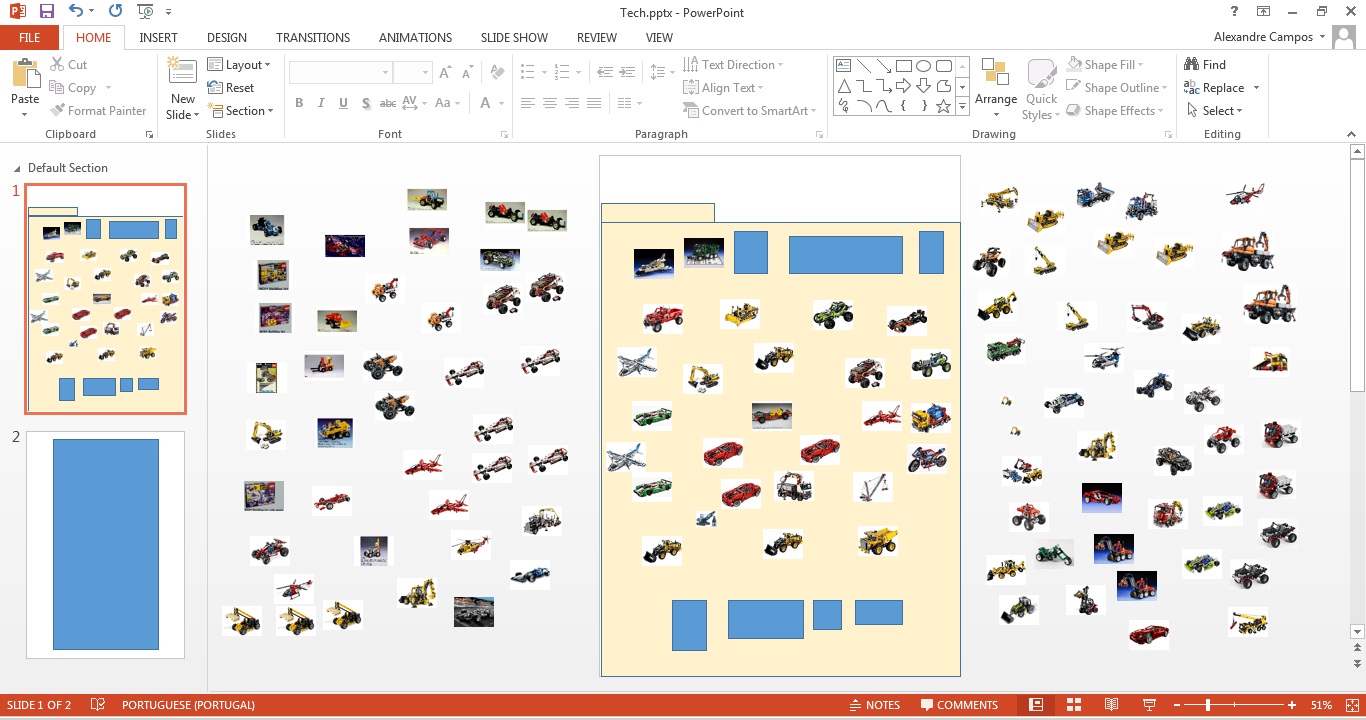Switch to the SLIDE SHOW tab
Viewport: 1366px width, 720px height.
tap(514, 37)
